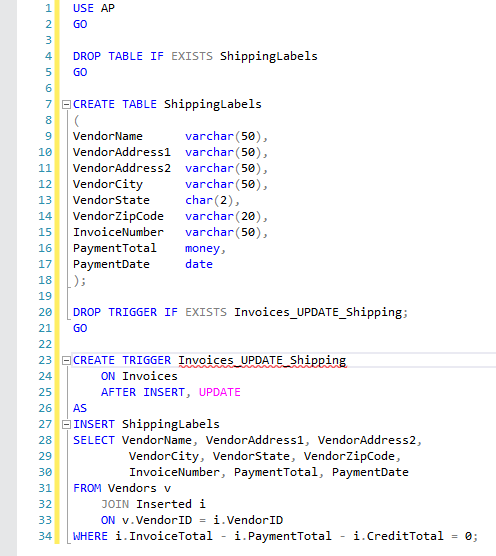Click the VendorZipCode column name on line 14
The width and height of the screenshot is (496, 556).
click(x=118, y=216)
